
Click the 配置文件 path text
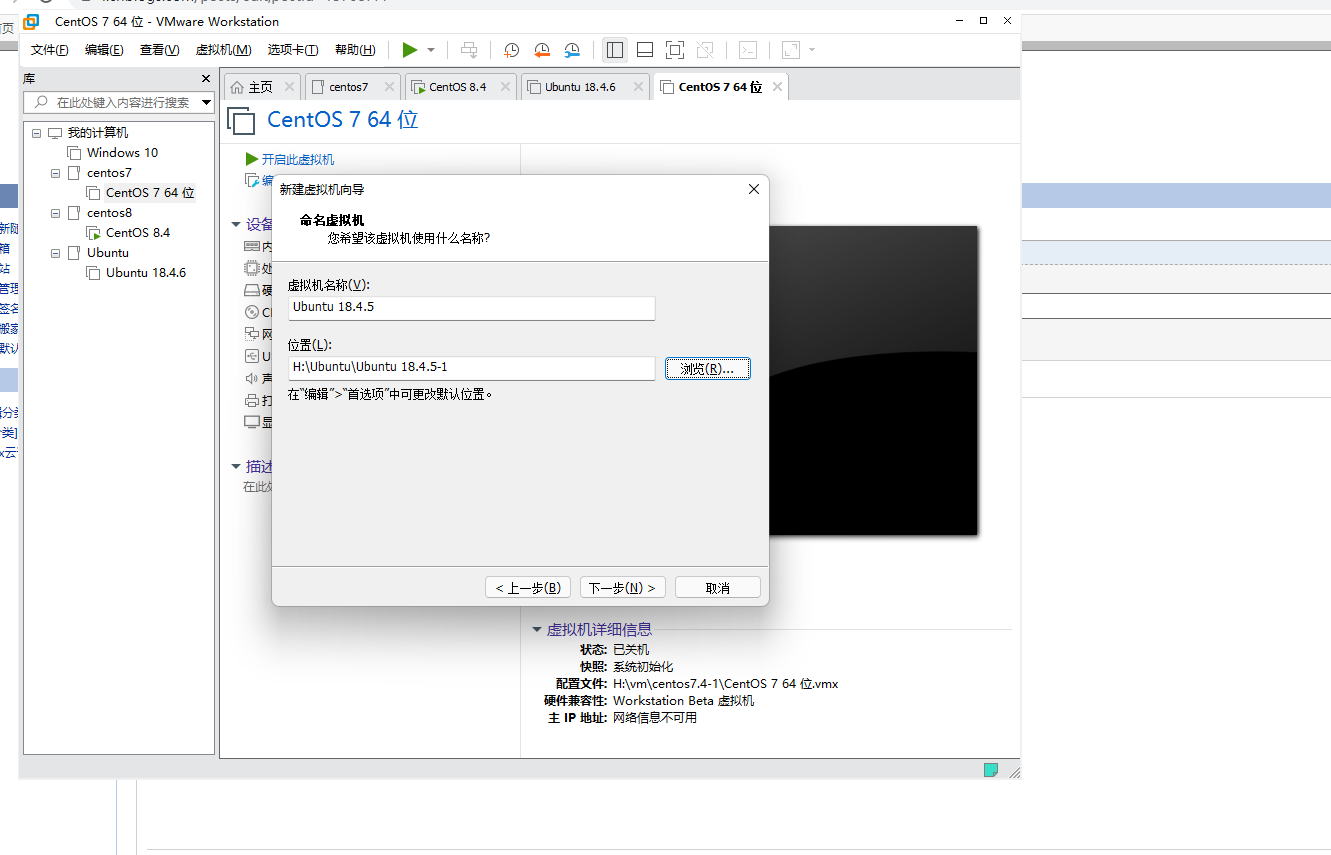tap(726, 684)
